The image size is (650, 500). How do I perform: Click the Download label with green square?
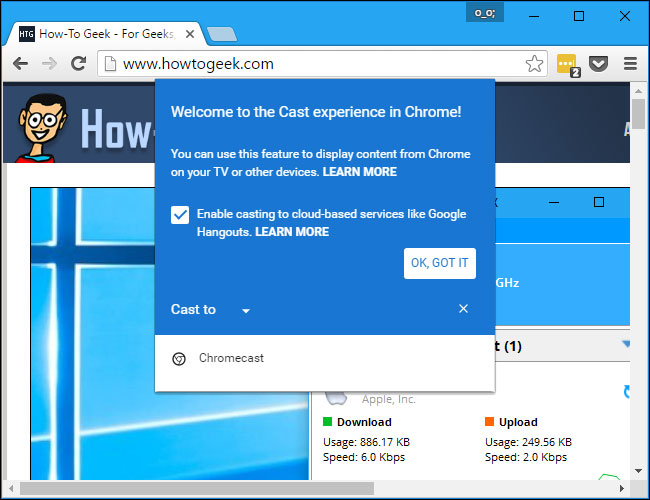click(x=357, y=422)
